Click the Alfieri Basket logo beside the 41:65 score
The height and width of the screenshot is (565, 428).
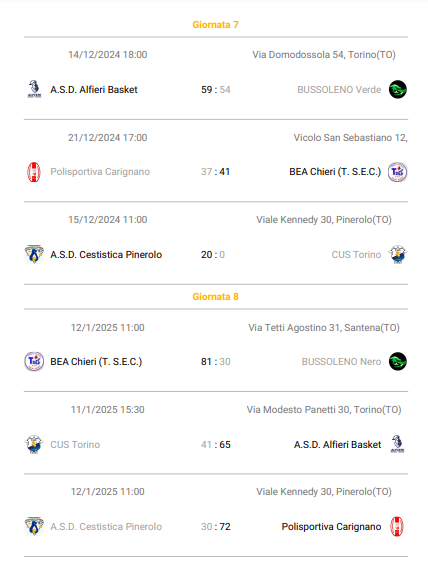tap(397, 444)
